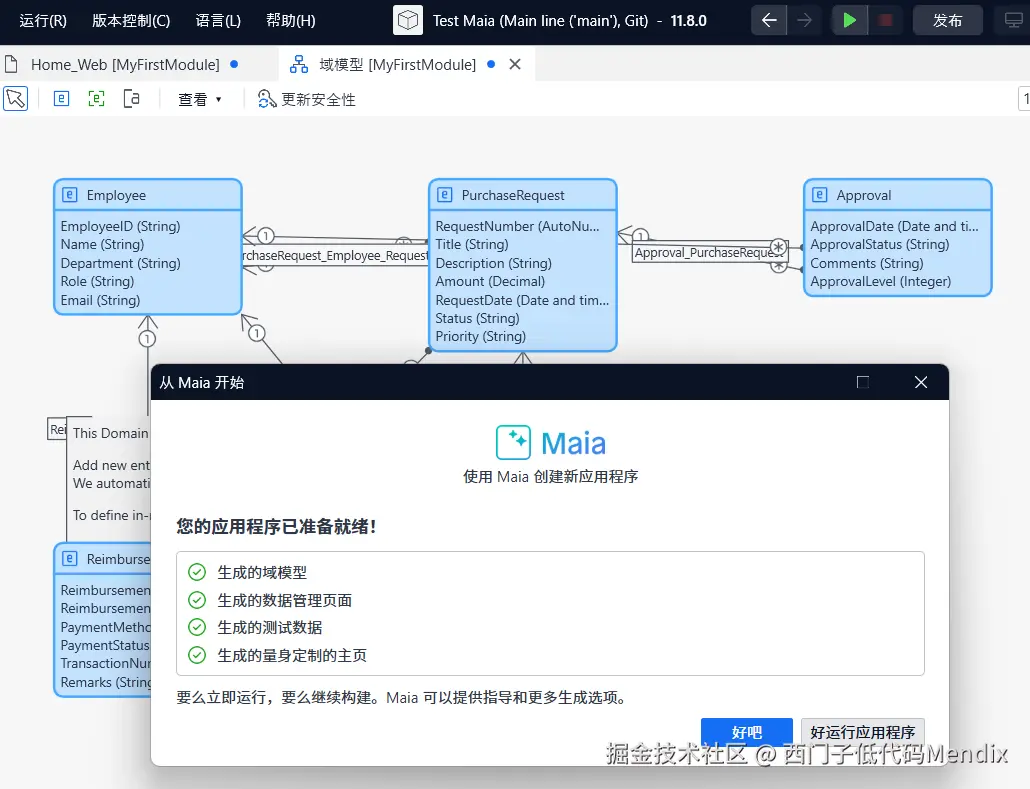Click the monitor icon at top right
Screen dimensions: 1030x789
[x=1014, y=20]
